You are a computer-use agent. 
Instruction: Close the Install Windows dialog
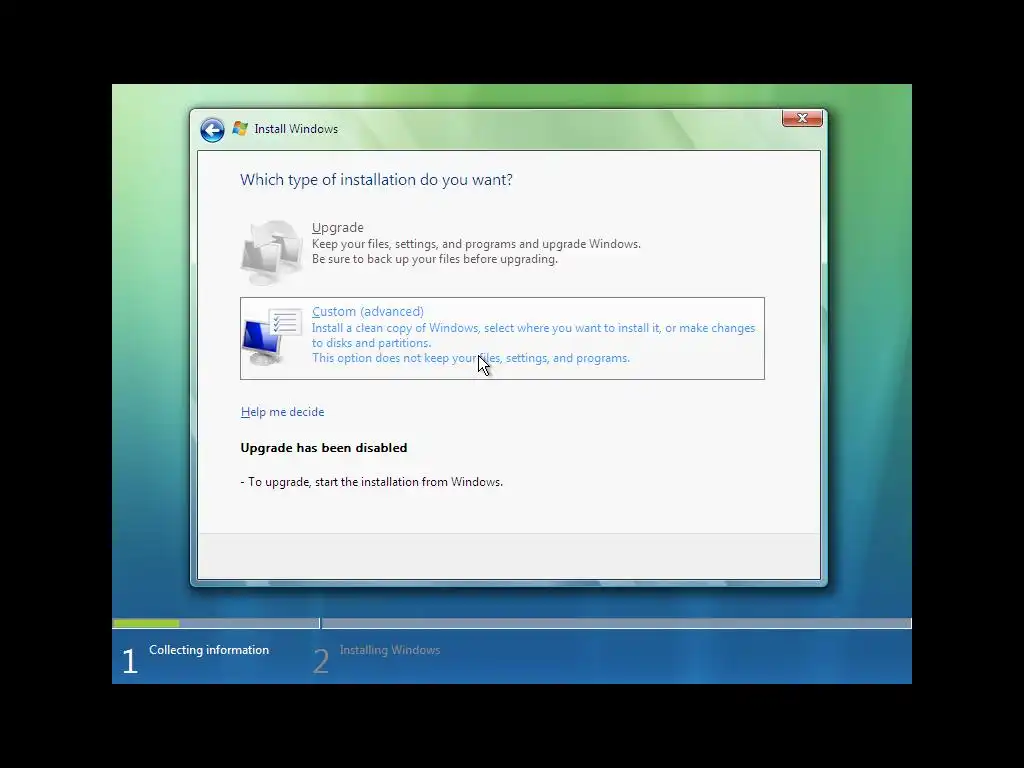tap(802, 118)
